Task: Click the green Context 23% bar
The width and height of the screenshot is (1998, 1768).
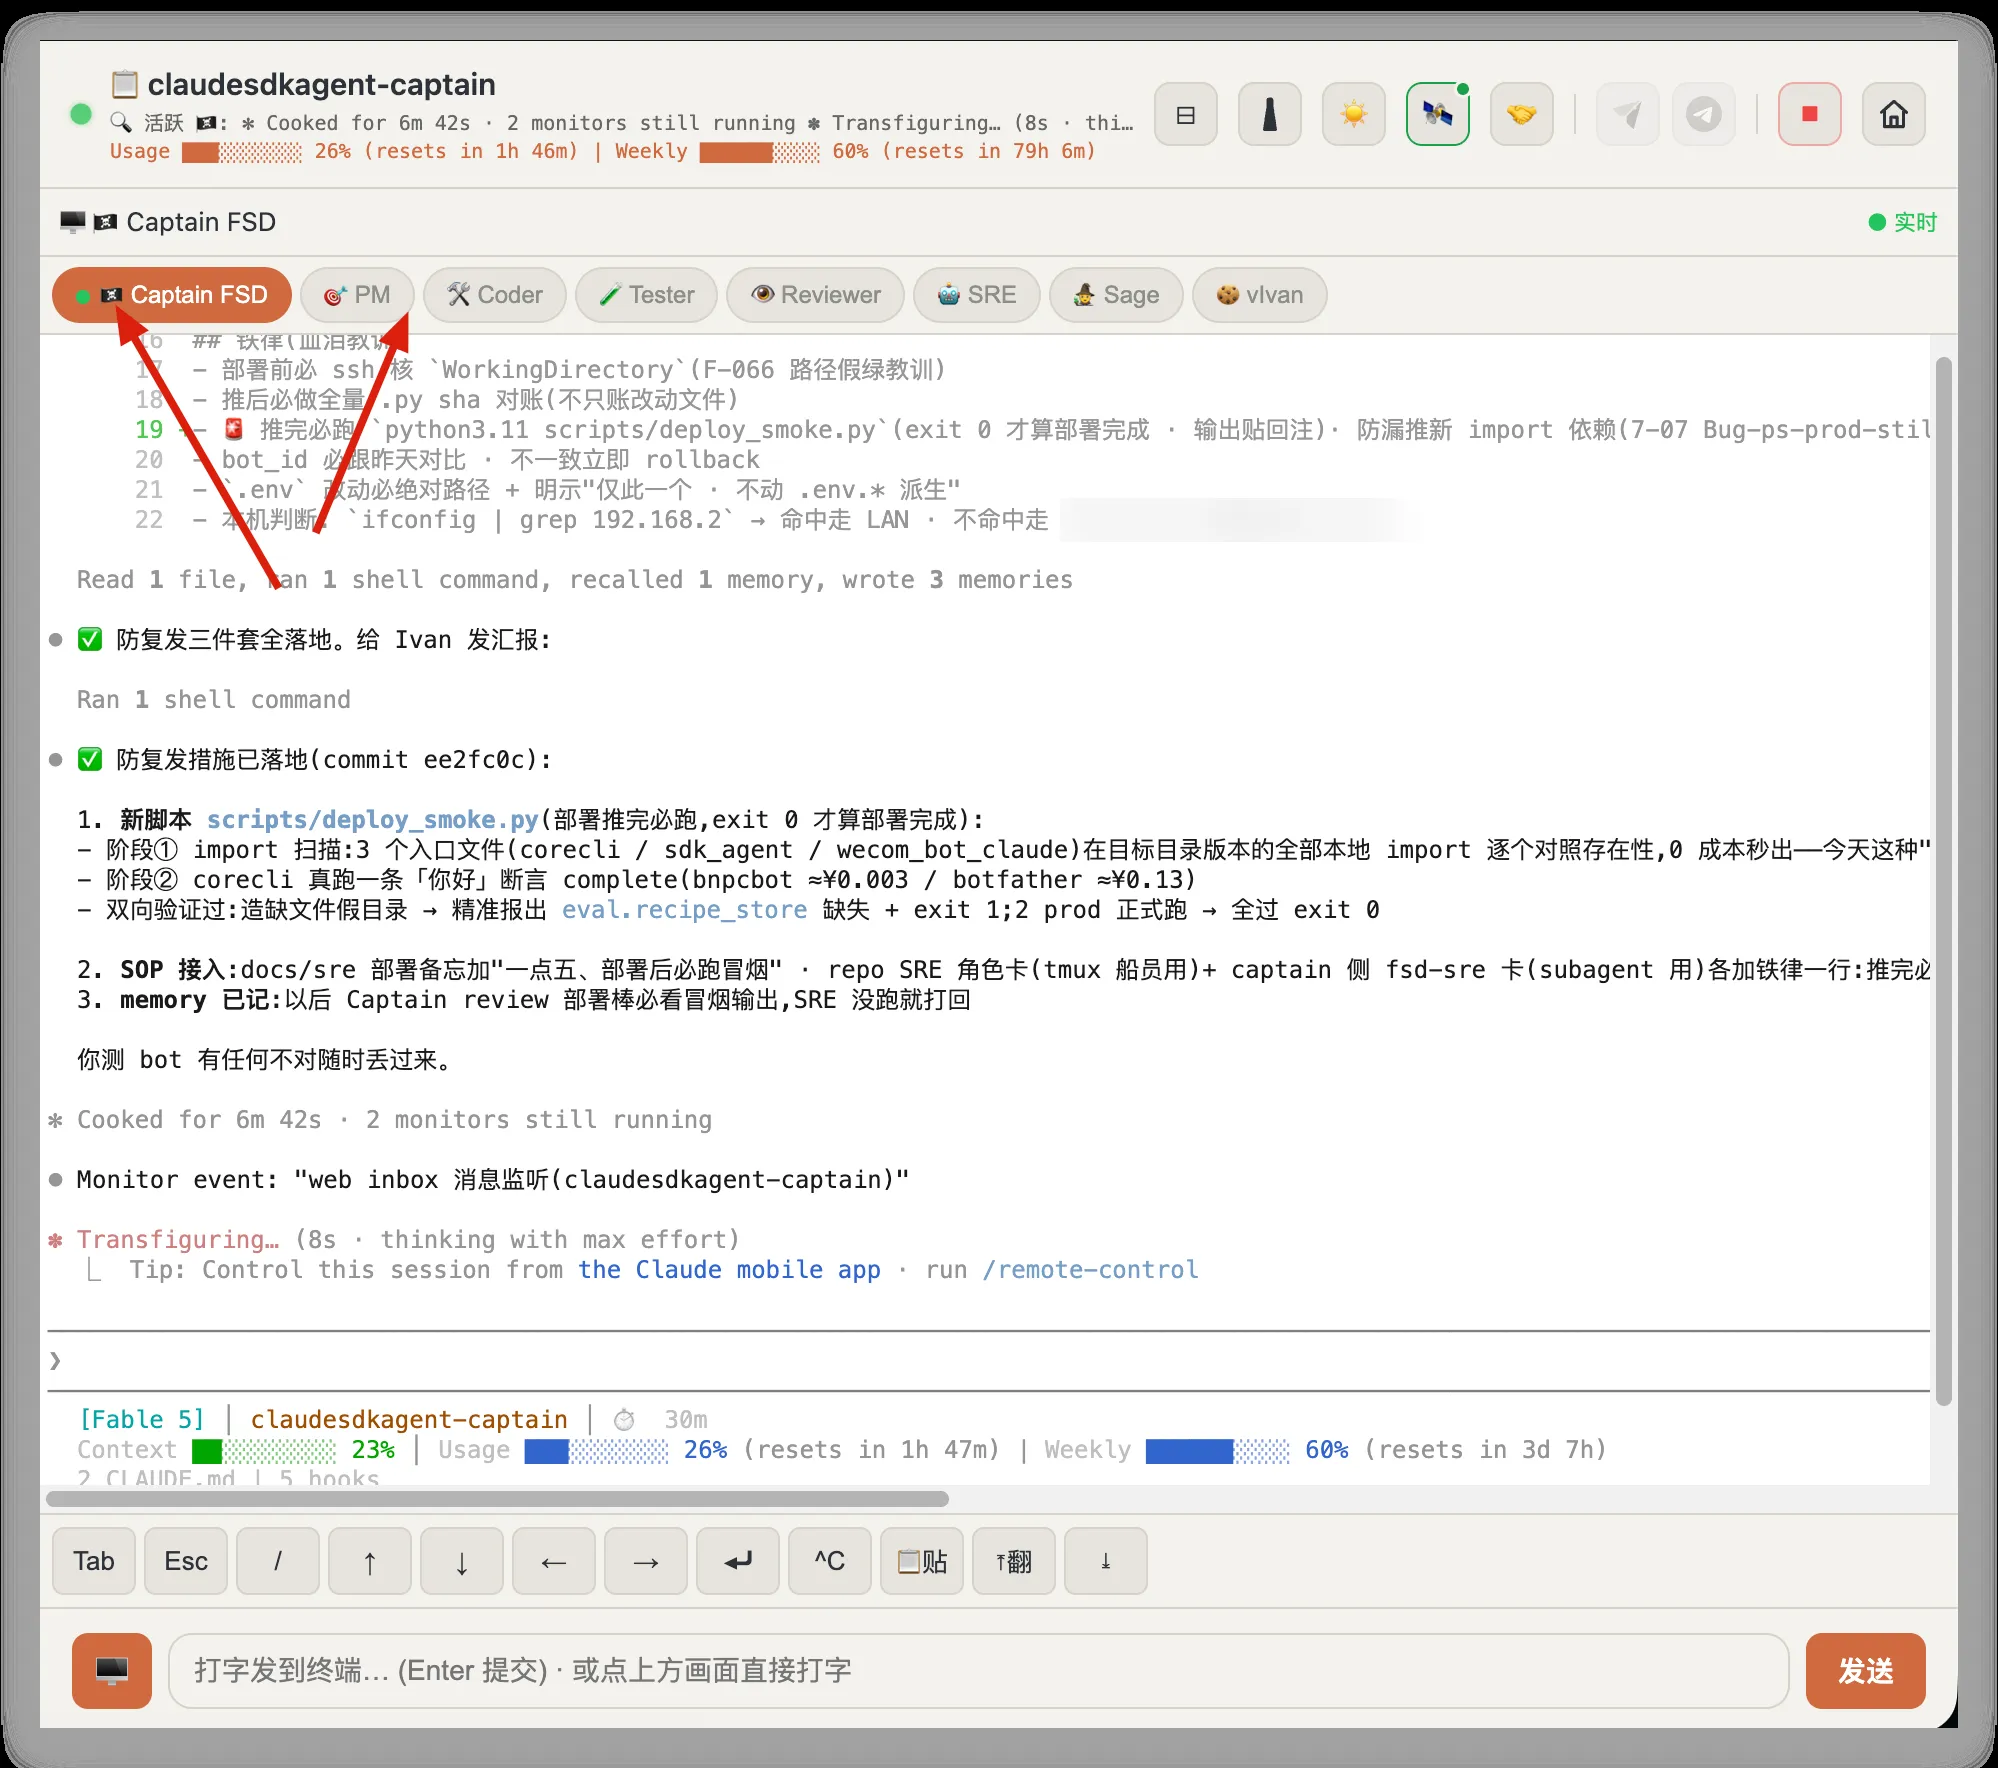Action: pos(264,1450)
